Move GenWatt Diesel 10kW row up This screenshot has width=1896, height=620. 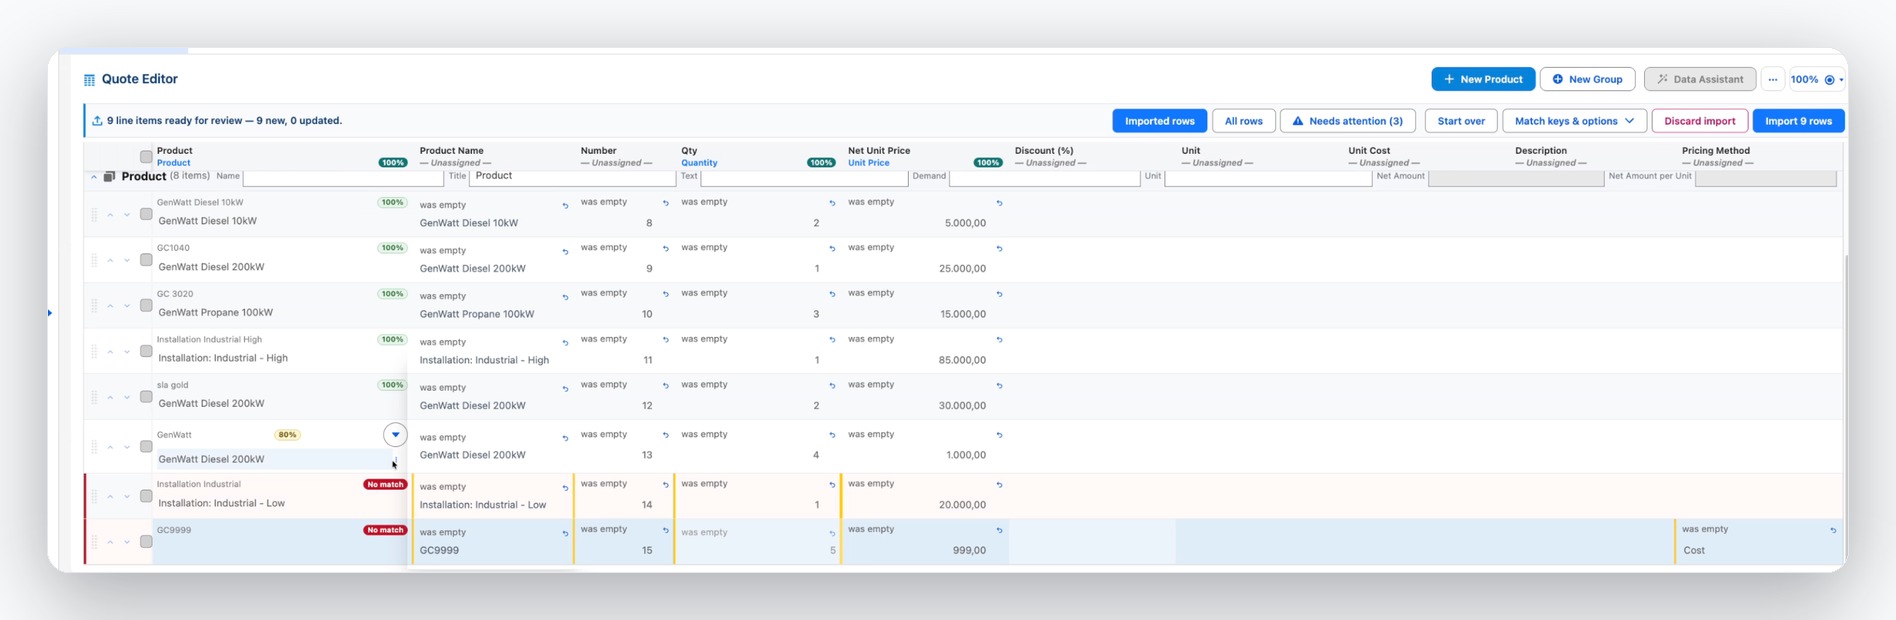point(110,215)
